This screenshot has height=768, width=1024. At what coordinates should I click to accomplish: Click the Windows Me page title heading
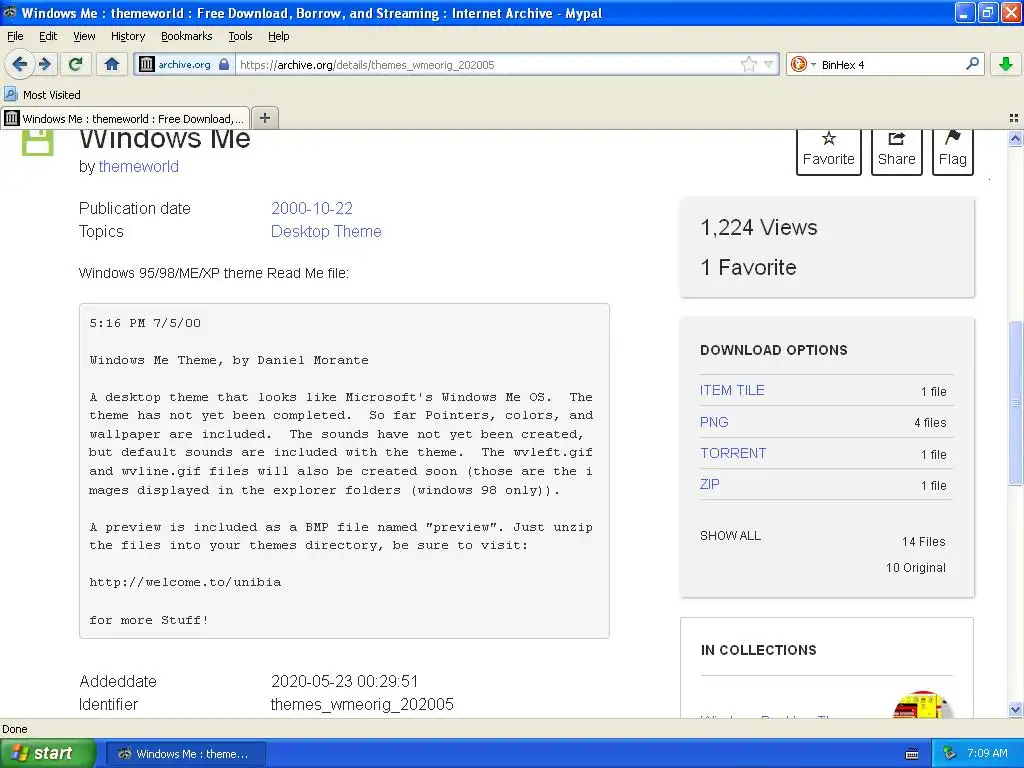(165, 139)
